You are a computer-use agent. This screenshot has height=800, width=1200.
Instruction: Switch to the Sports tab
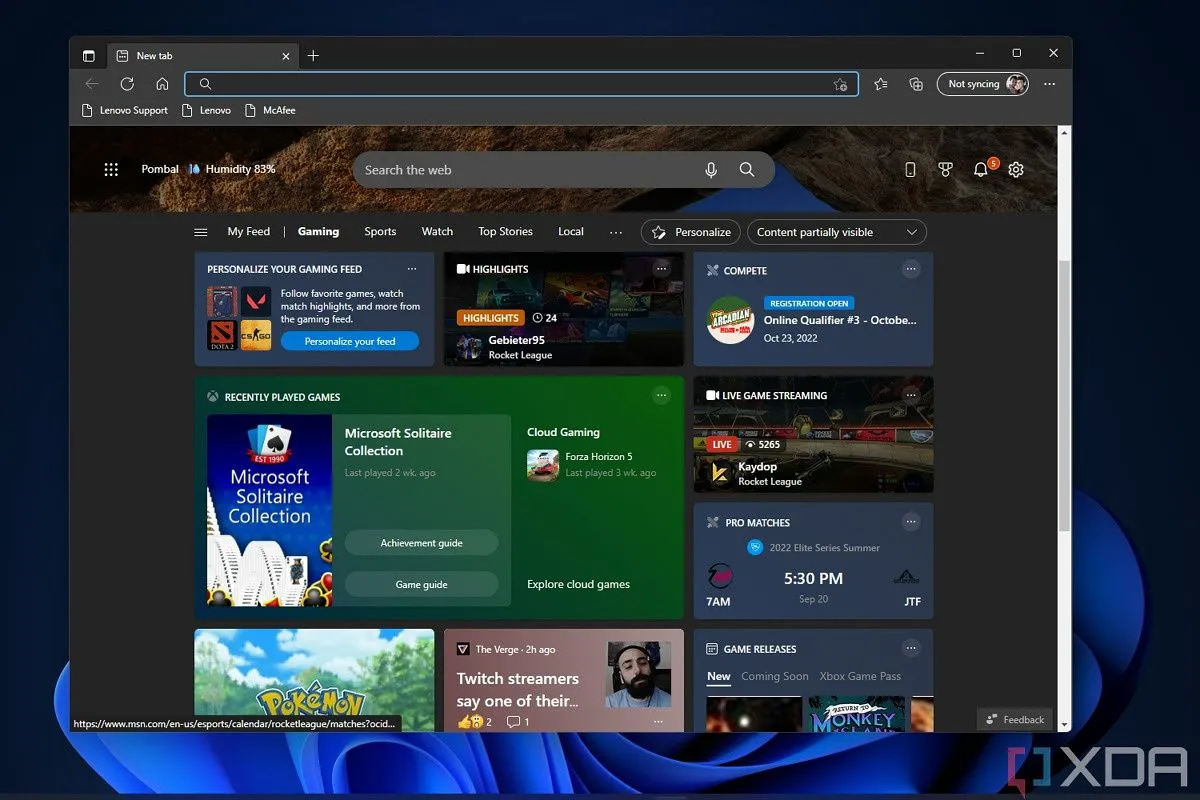point(380,232)
